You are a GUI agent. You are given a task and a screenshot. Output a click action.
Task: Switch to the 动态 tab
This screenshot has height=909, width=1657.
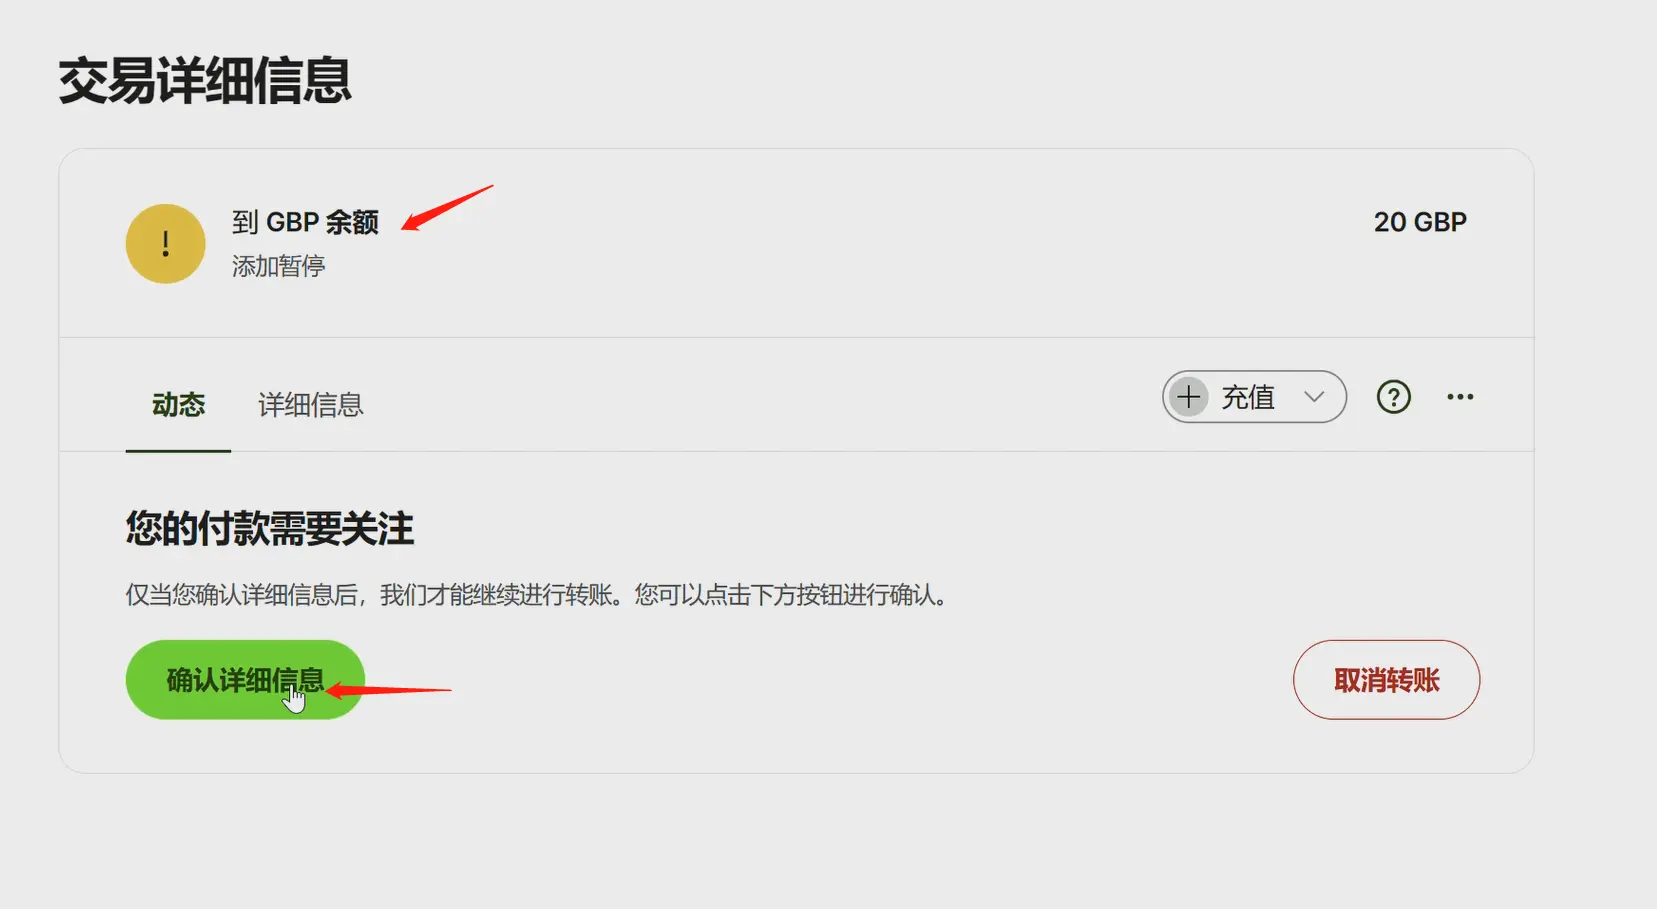point(178,405)
